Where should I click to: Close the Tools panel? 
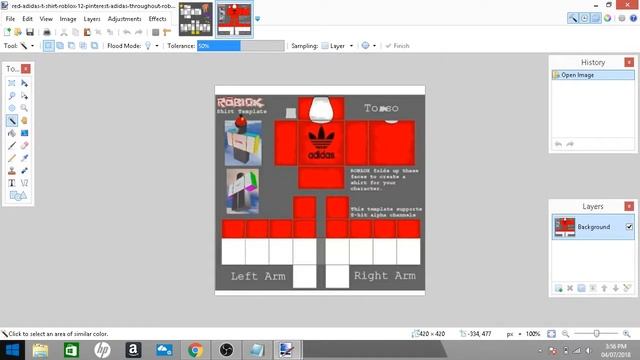pyautogui.click(x=26, y=69)
